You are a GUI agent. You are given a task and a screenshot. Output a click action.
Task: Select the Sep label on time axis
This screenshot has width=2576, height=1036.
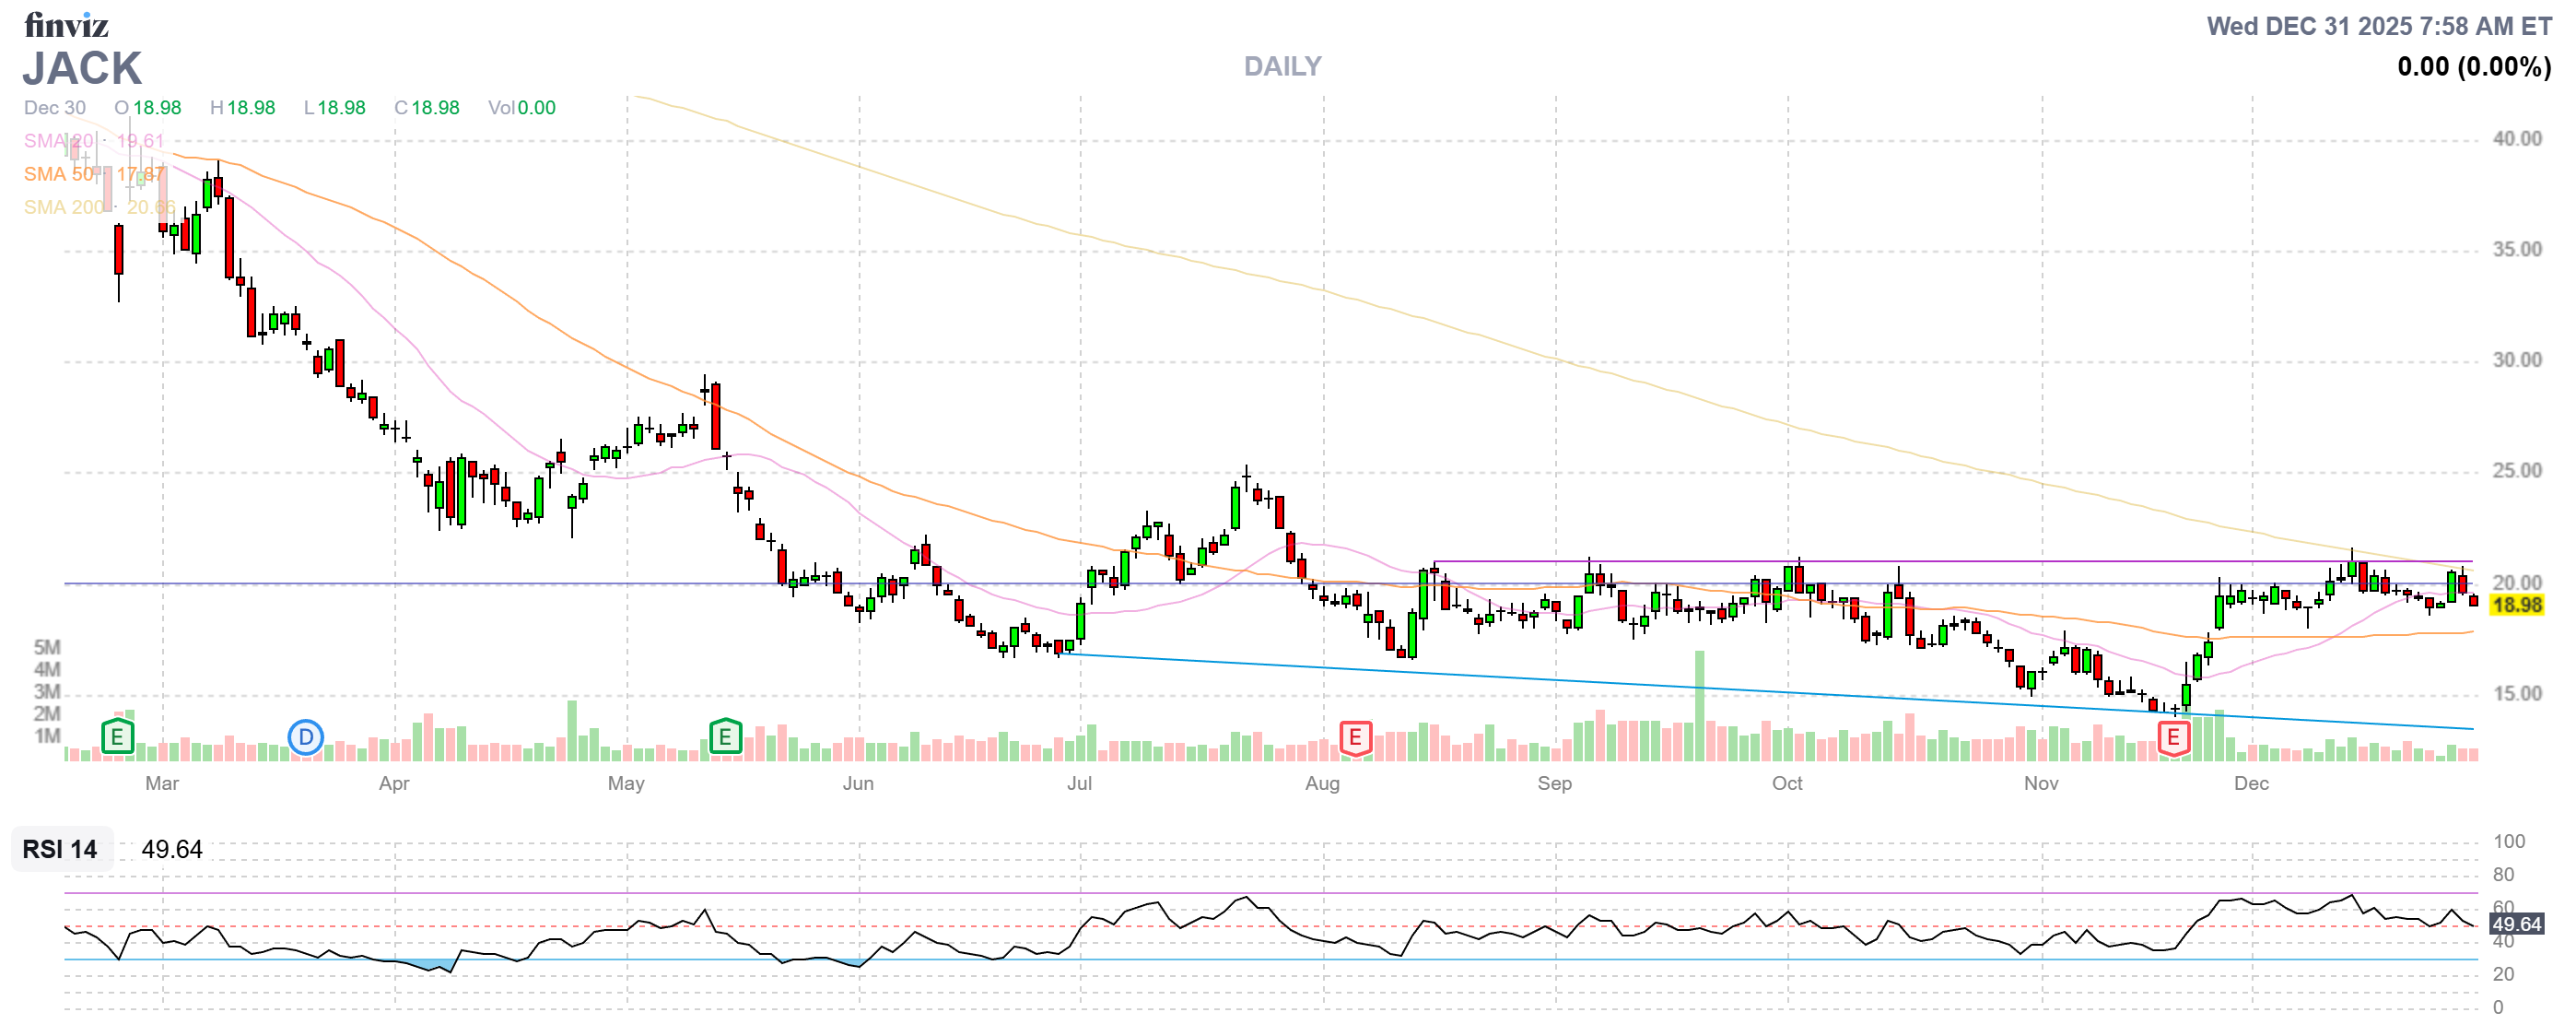pos(1554,783)
